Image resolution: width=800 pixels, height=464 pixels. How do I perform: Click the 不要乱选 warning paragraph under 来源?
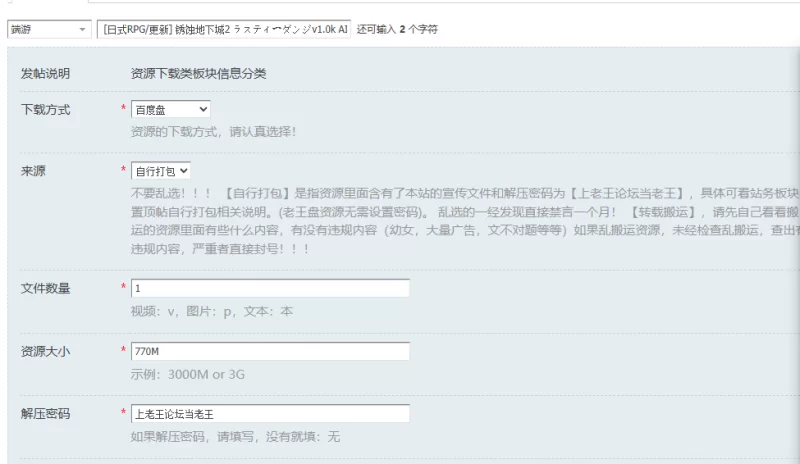[x=465, y=221]
